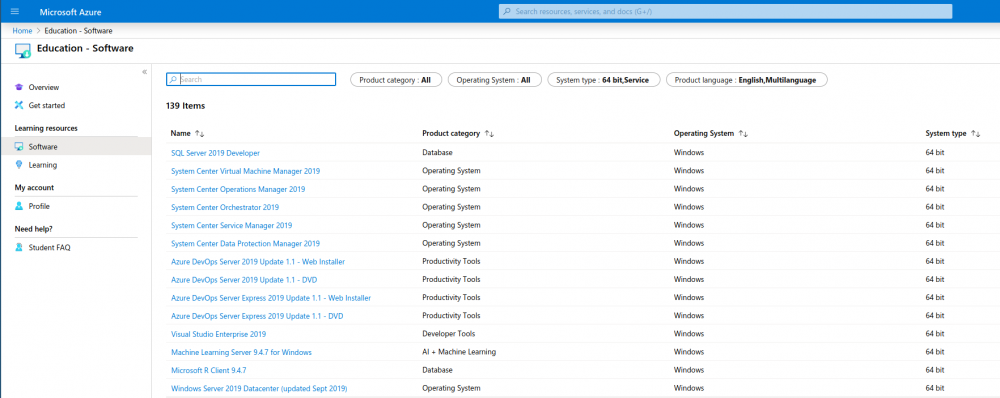
Task: Click 64 bit cell in Visual Studio Enterprise row
Action: (x=935, y=334)
